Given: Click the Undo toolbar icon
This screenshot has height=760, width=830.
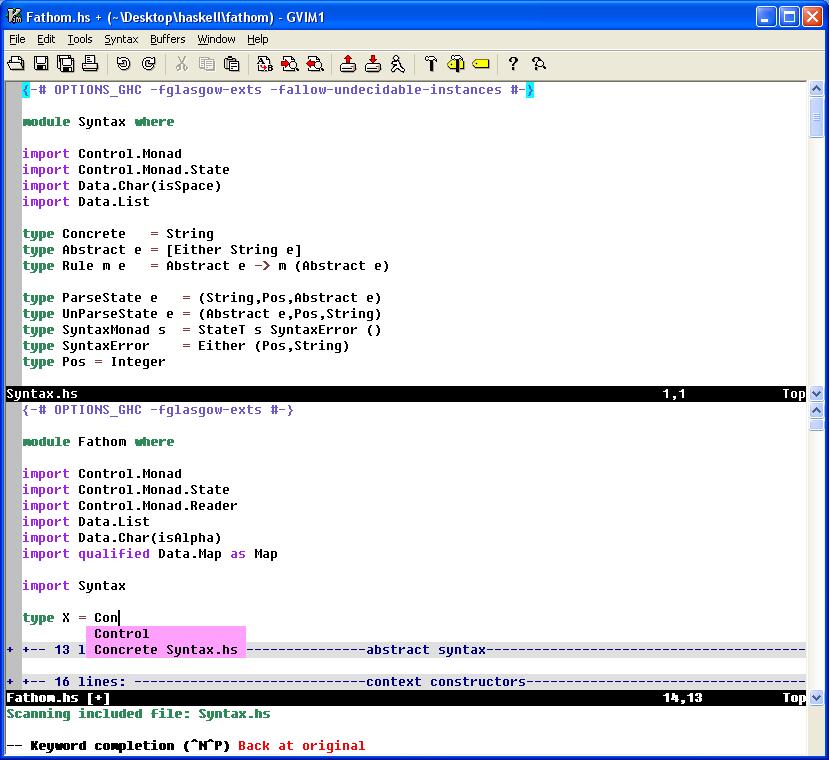Looking at the screenshot, I should point(123,64).
